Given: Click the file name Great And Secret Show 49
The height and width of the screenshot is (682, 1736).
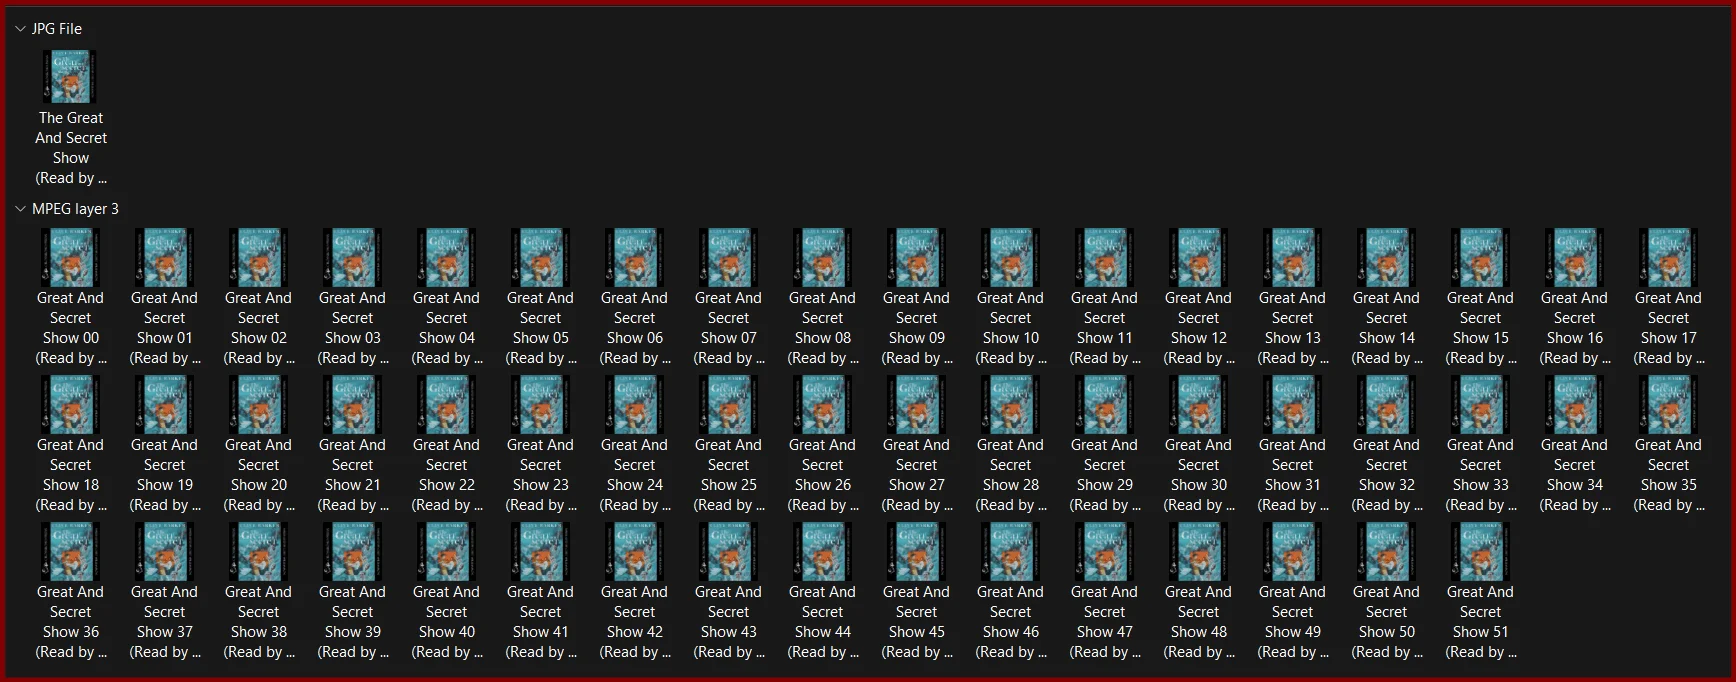Looking at the screenshot, I should pyautogui.click(x=1293, y=622).
